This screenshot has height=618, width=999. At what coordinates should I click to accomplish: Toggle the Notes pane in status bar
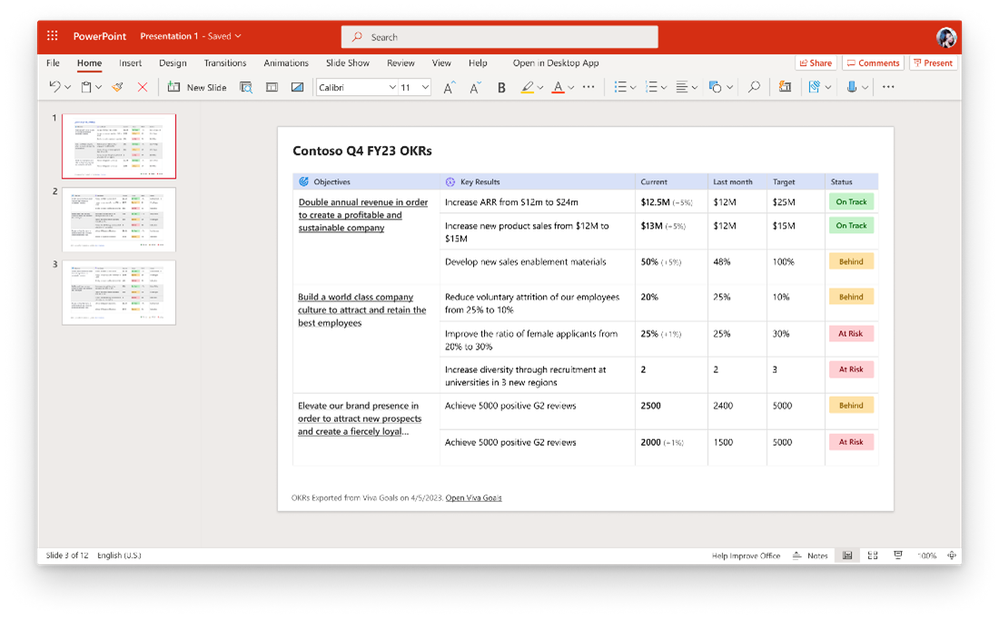point(810,556)
